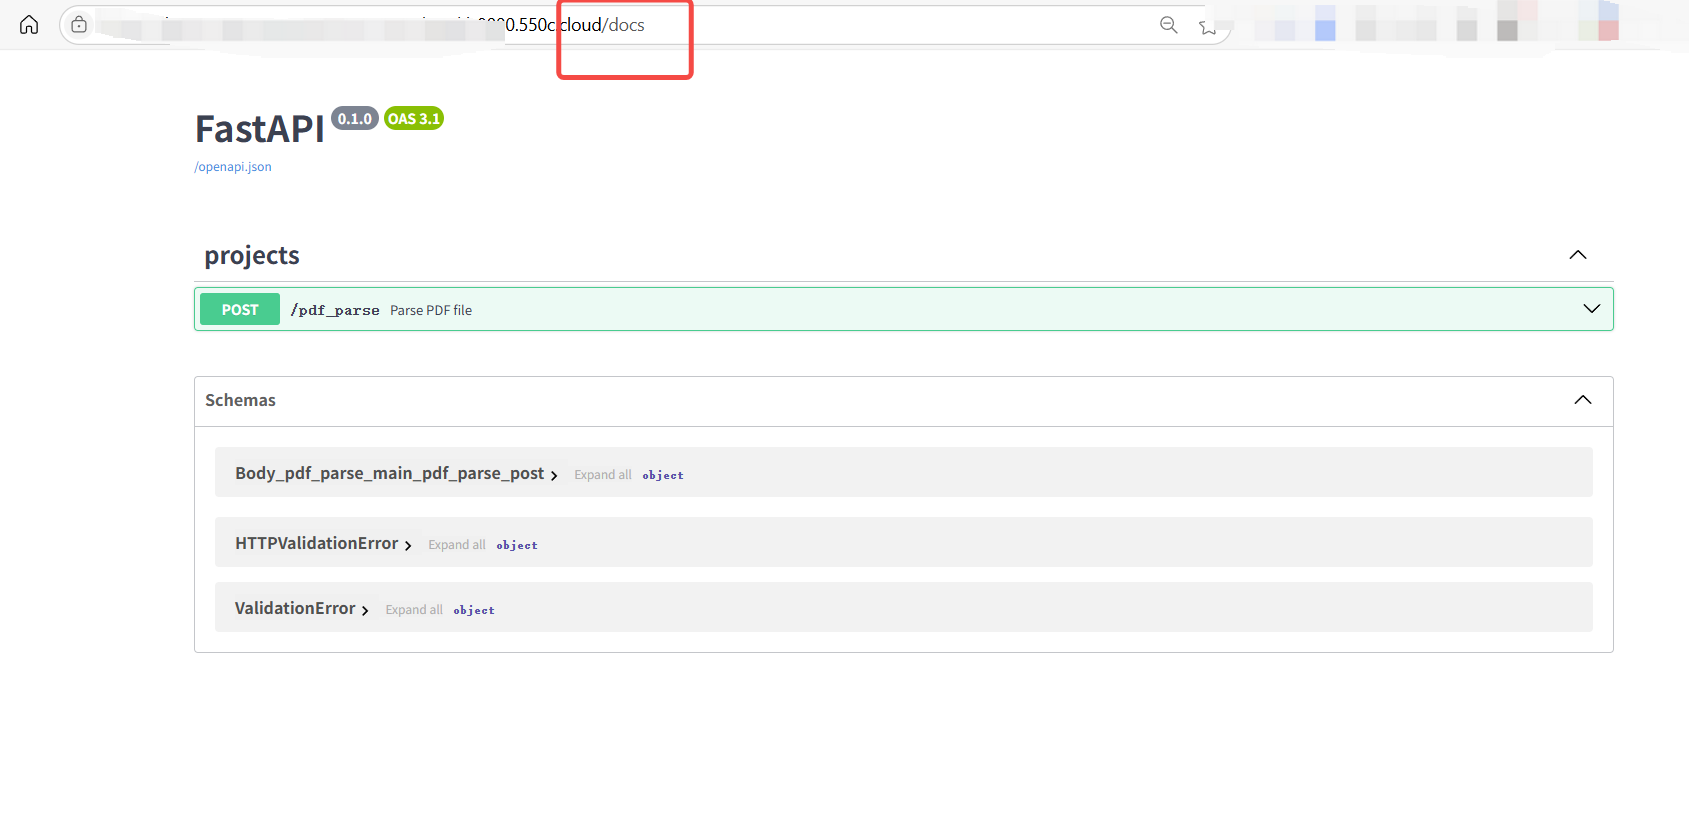This screenshot has width=1689, height=832.
Task: Collapse the projects section with its chevron
Action: click(x=1577, y=255)
